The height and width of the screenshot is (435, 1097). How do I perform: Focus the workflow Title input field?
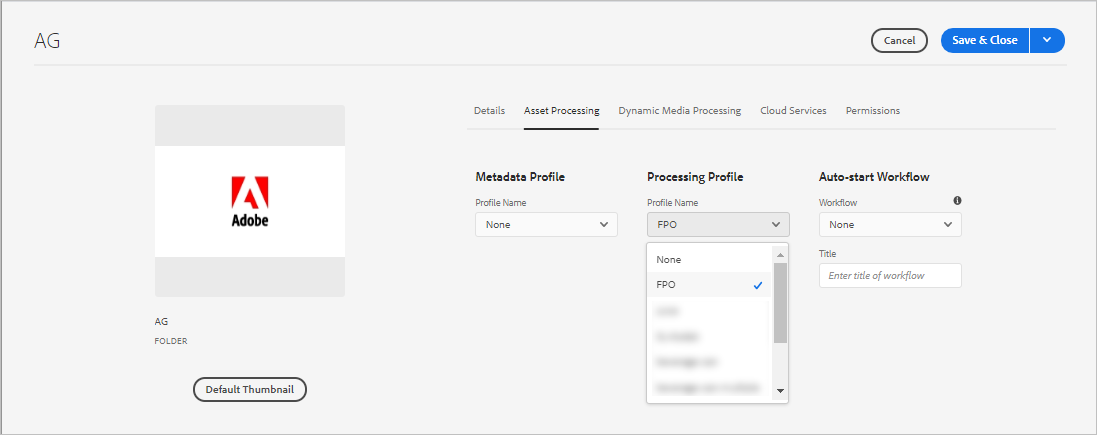pos(890,276)
